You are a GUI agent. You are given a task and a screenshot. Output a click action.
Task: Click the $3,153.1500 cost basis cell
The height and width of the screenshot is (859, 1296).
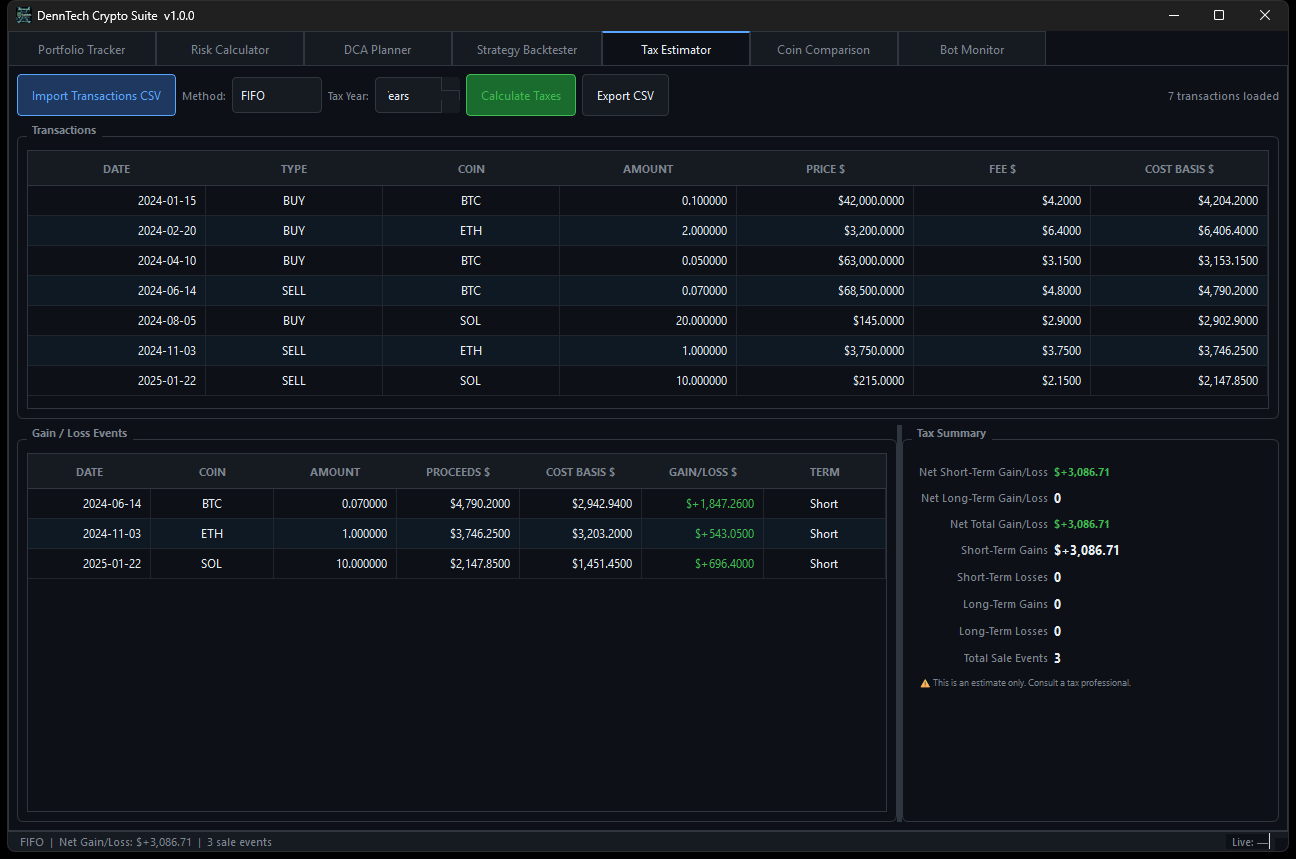point(1179,261)
